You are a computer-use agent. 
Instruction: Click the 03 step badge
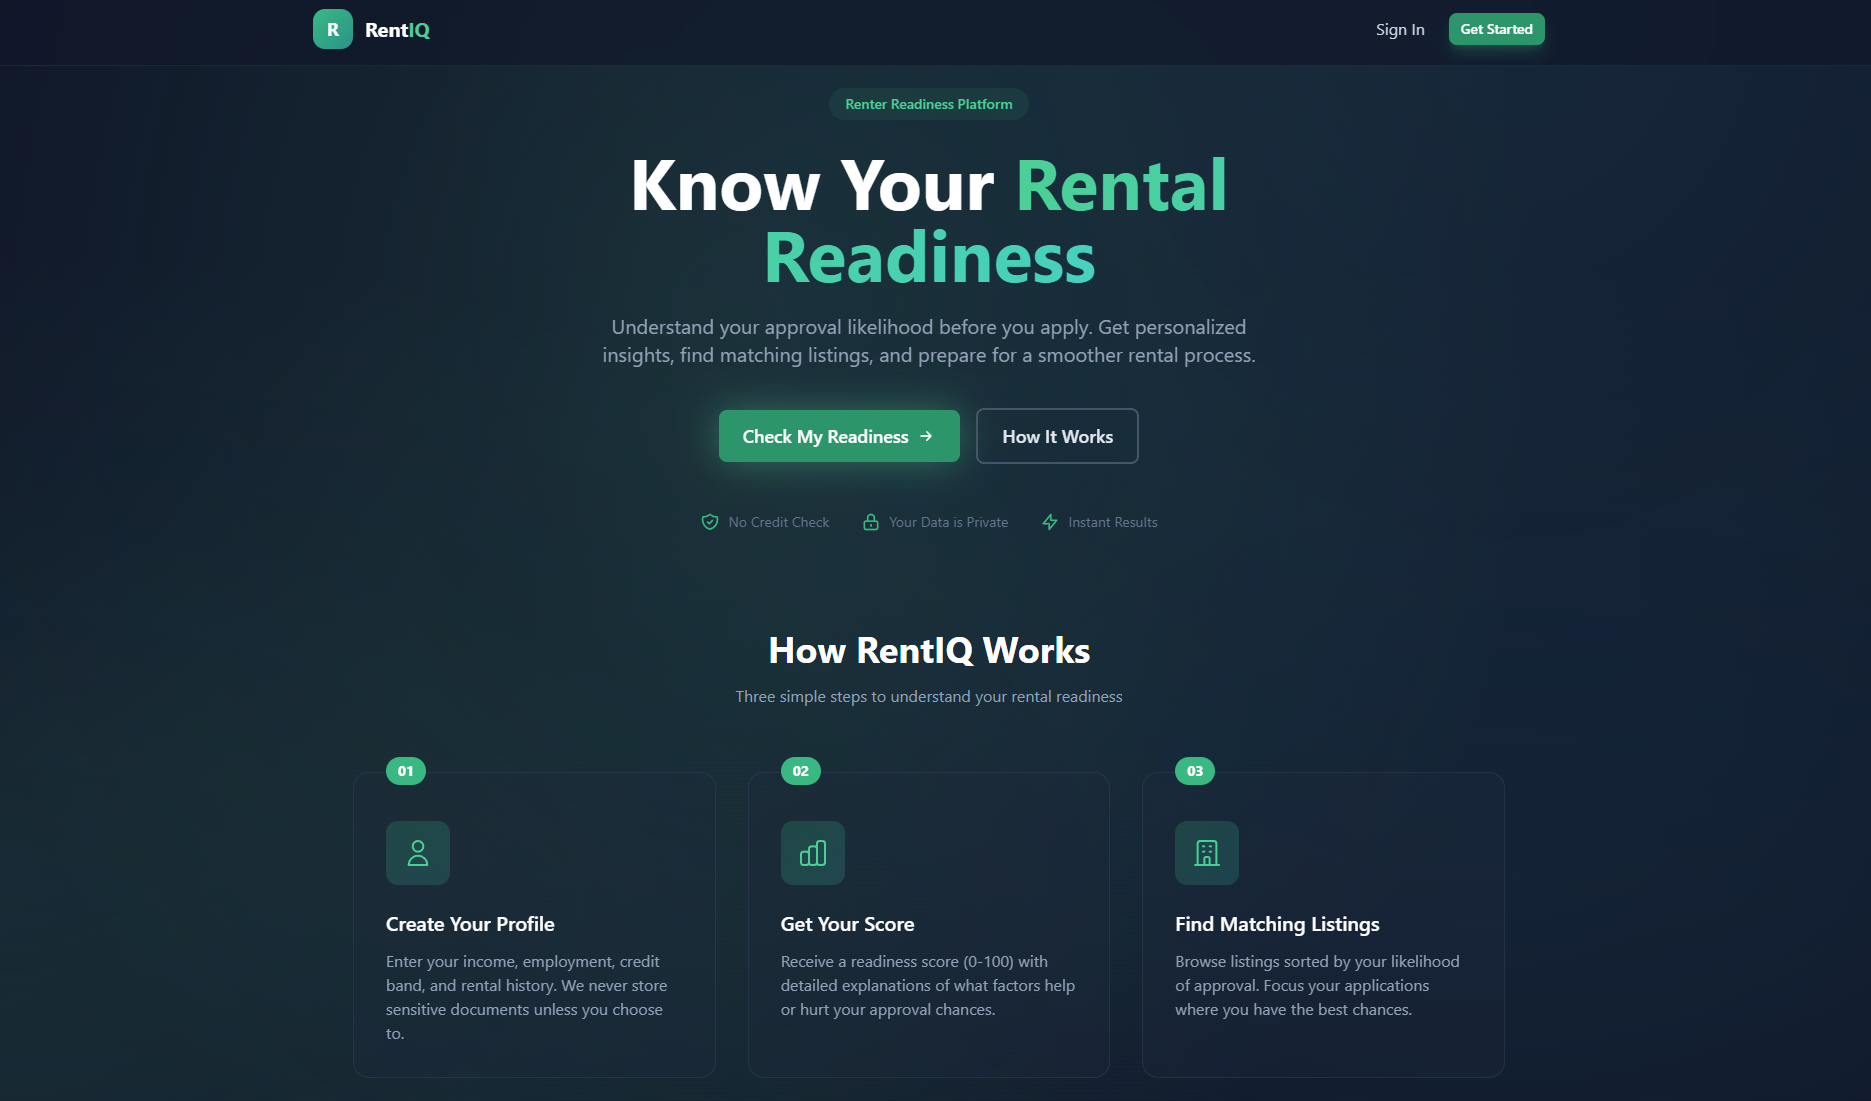[x=1195, y=771]
